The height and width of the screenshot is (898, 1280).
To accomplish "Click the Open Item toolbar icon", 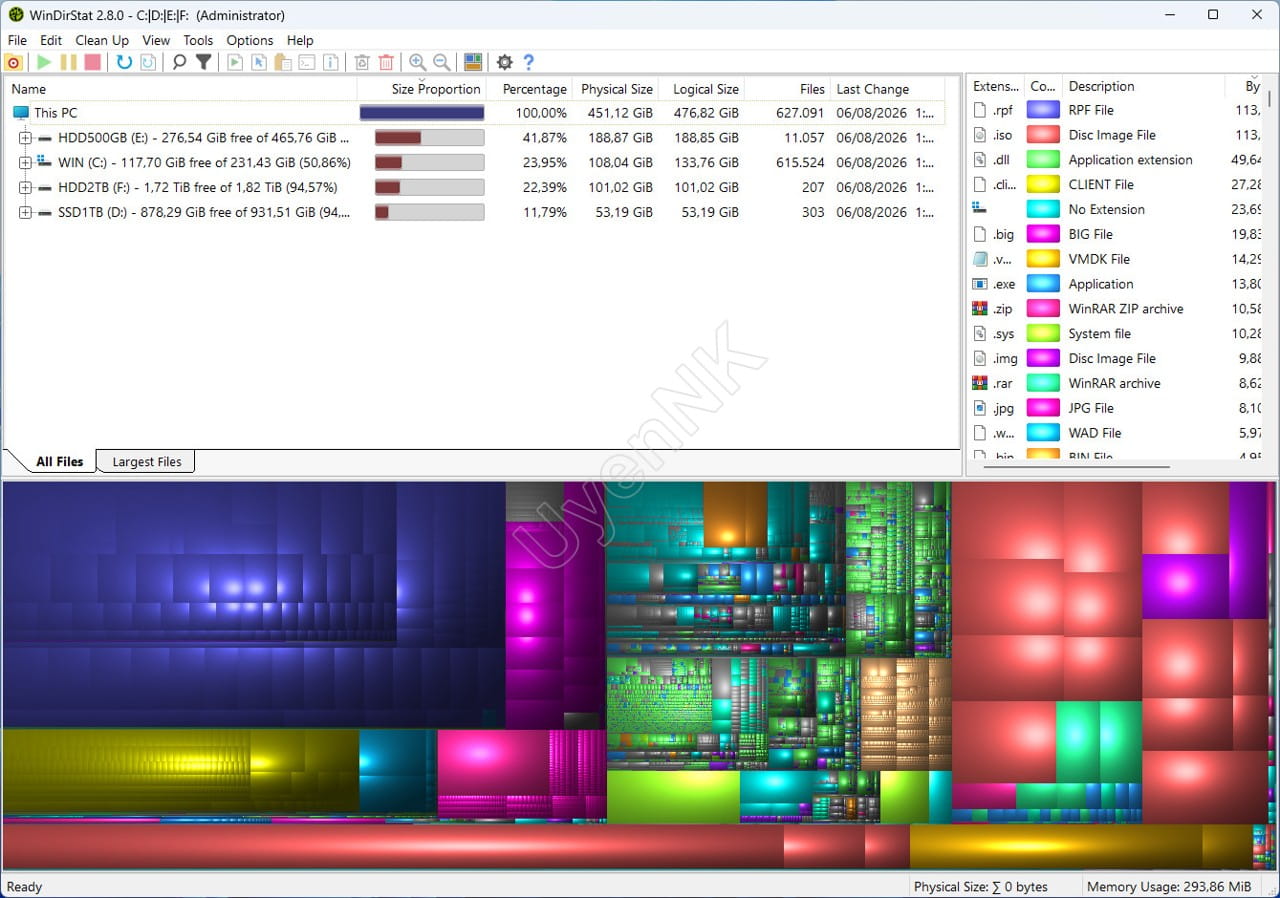I will [235, 62].
